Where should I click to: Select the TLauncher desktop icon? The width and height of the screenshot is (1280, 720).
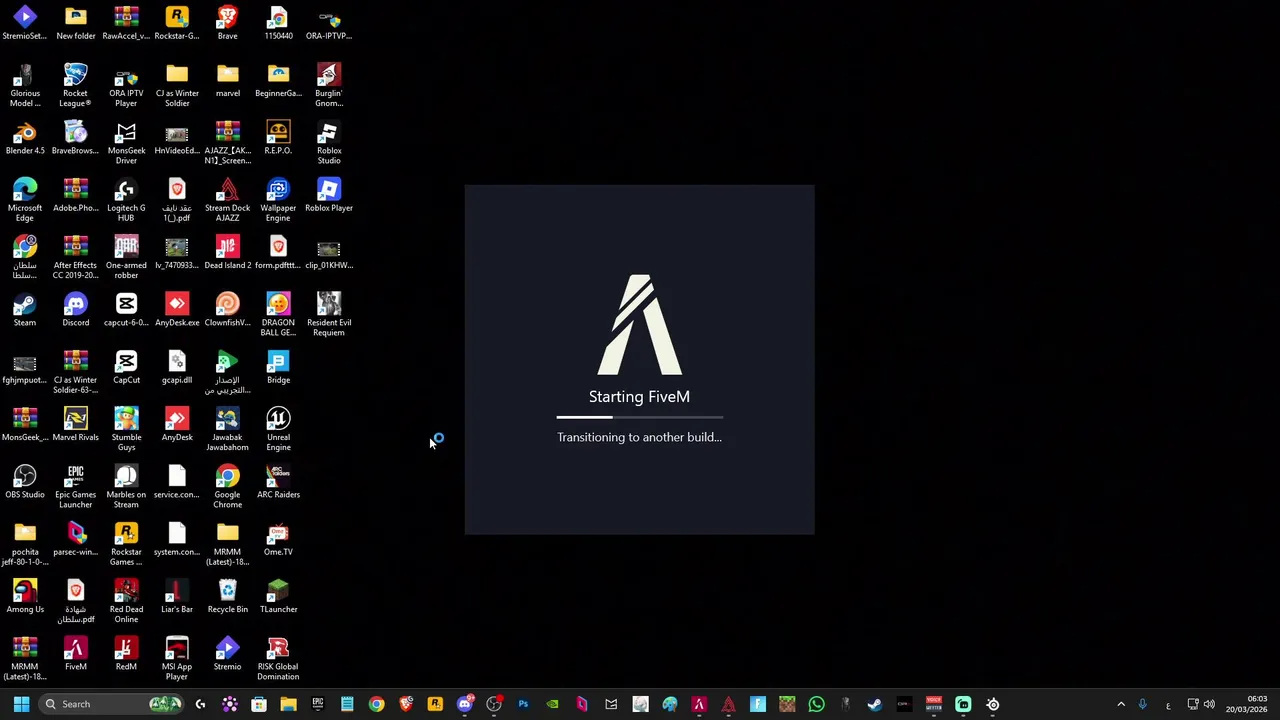point(278,597)
